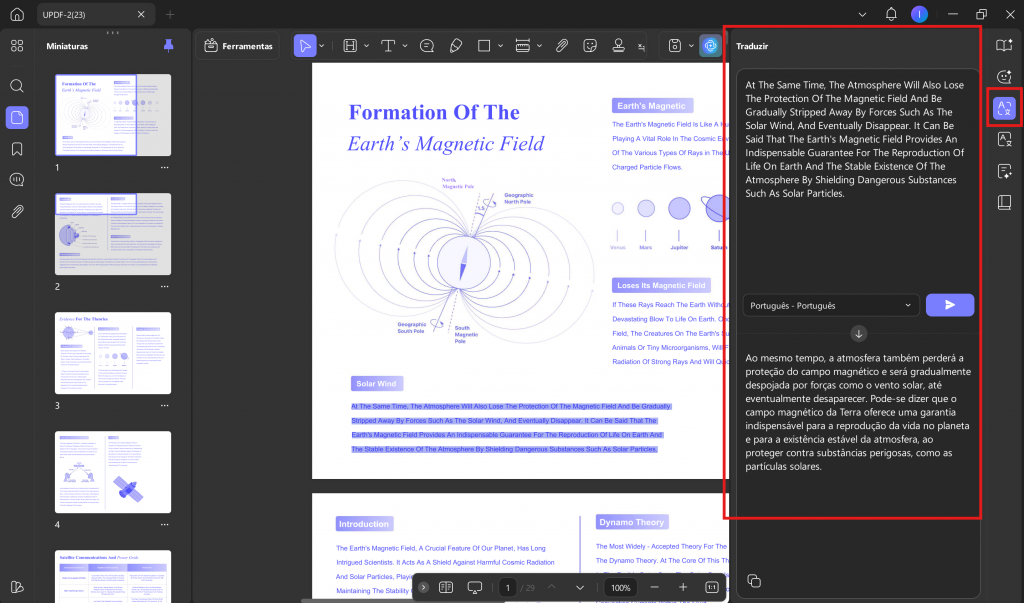Open more options for page 4 thumbnail
The width and height of the screenshot is (1024, 603).
(165, 525)
